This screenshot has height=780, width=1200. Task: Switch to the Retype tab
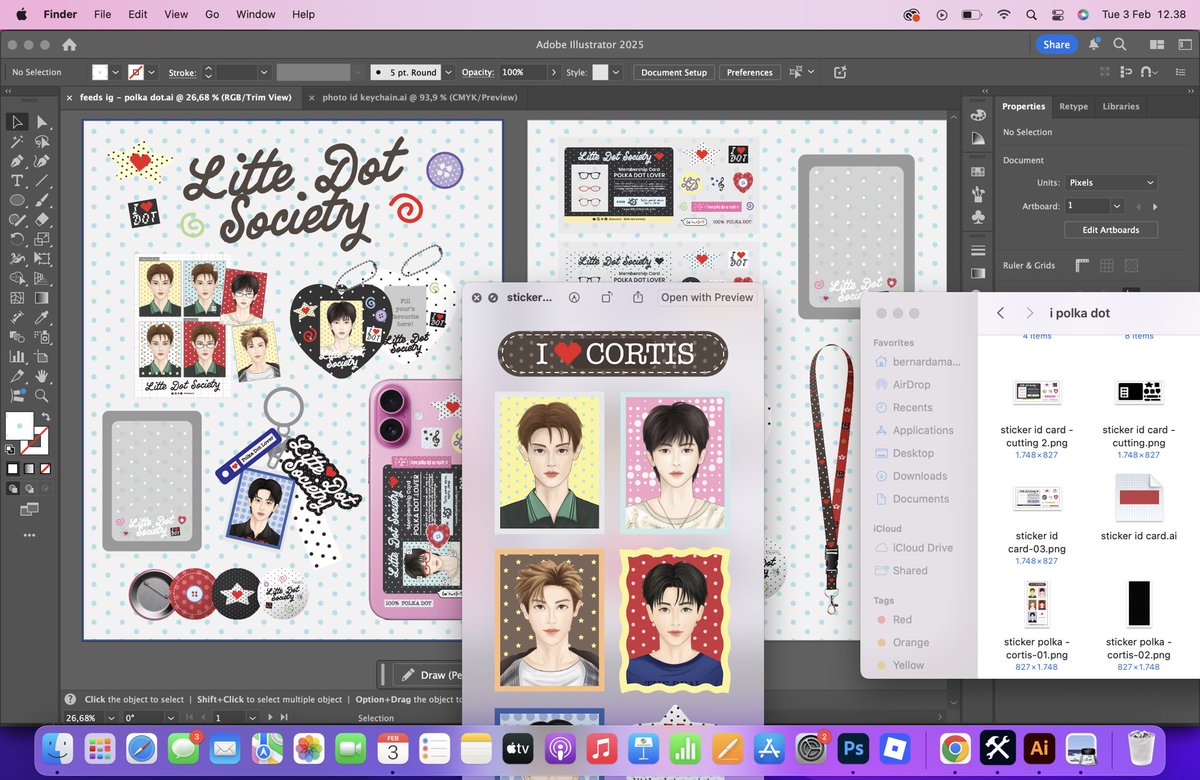[1073, 106]
